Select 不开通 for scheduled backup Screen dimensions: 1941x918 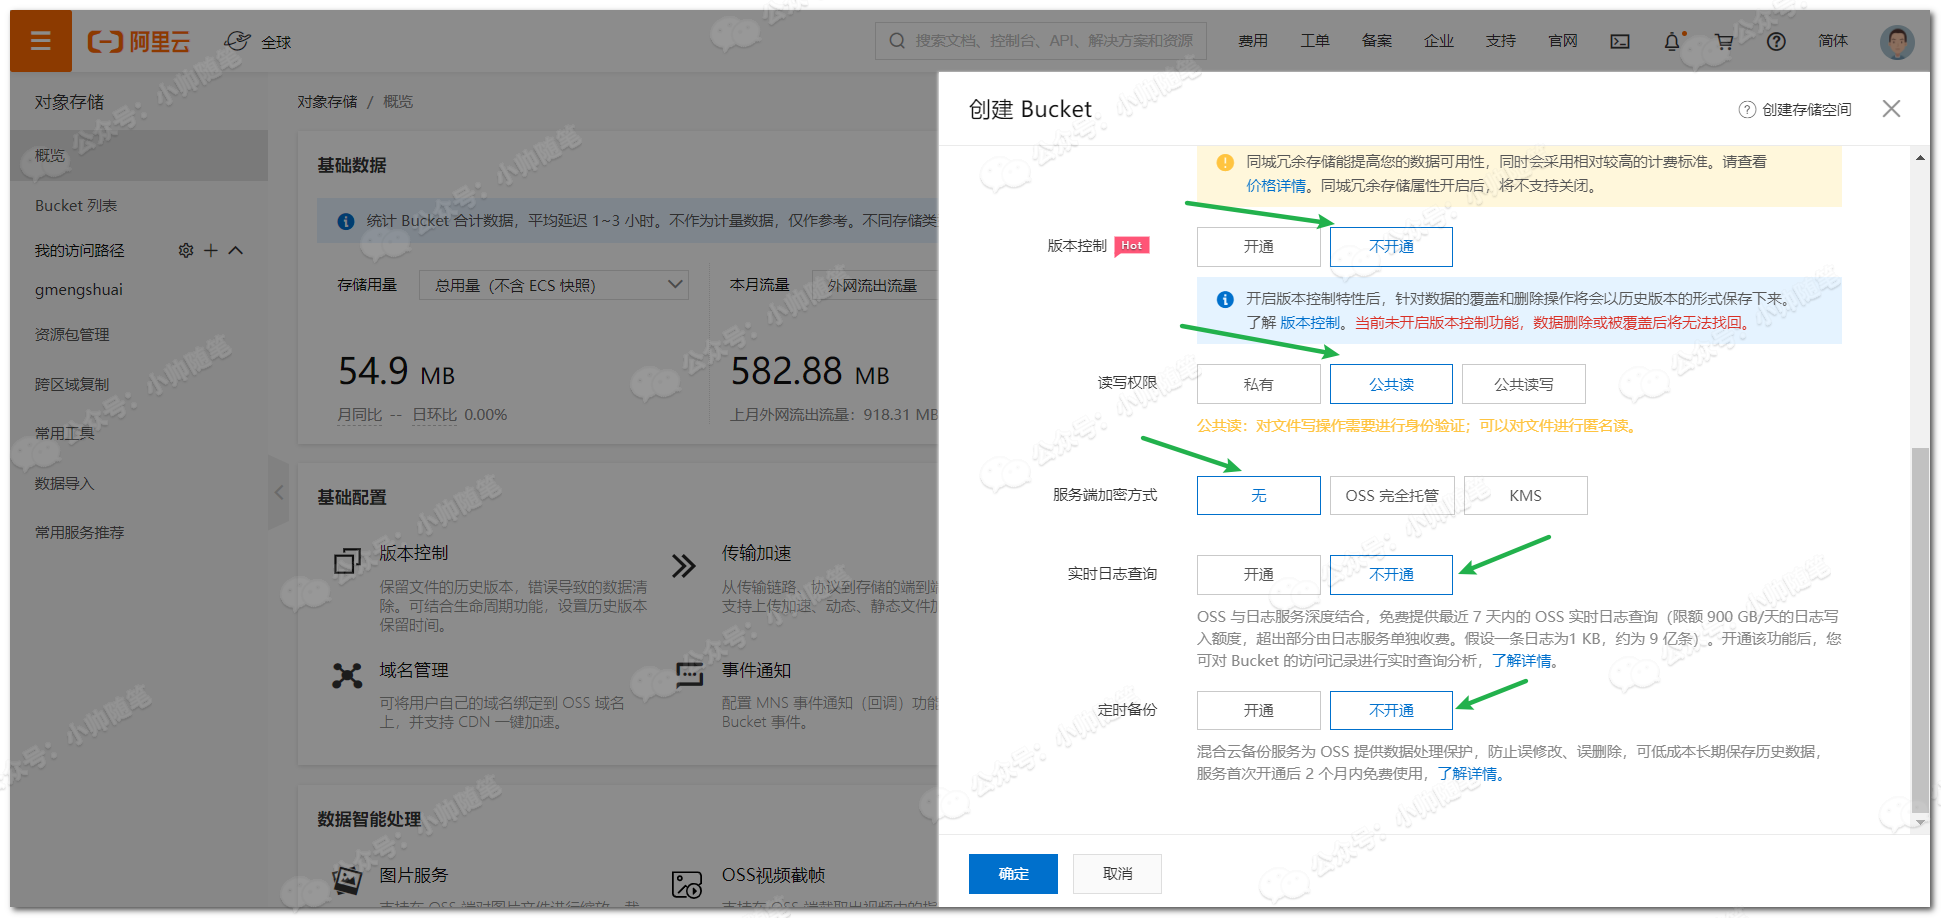coord(1391,710)
